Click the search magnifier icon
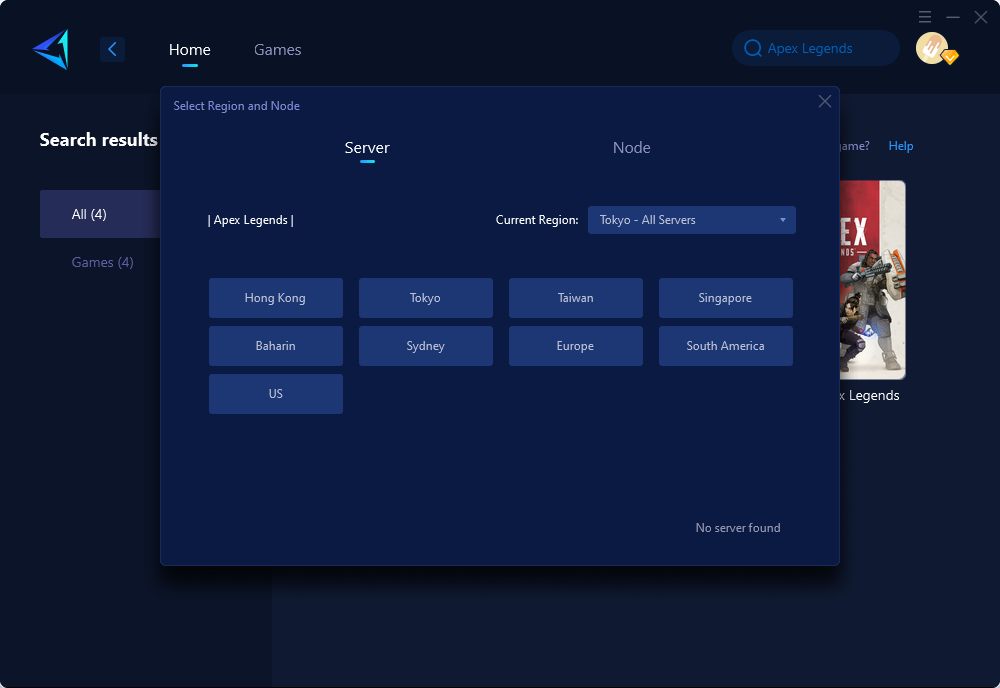Viewport: 1000px width, 688px height. 753,48
